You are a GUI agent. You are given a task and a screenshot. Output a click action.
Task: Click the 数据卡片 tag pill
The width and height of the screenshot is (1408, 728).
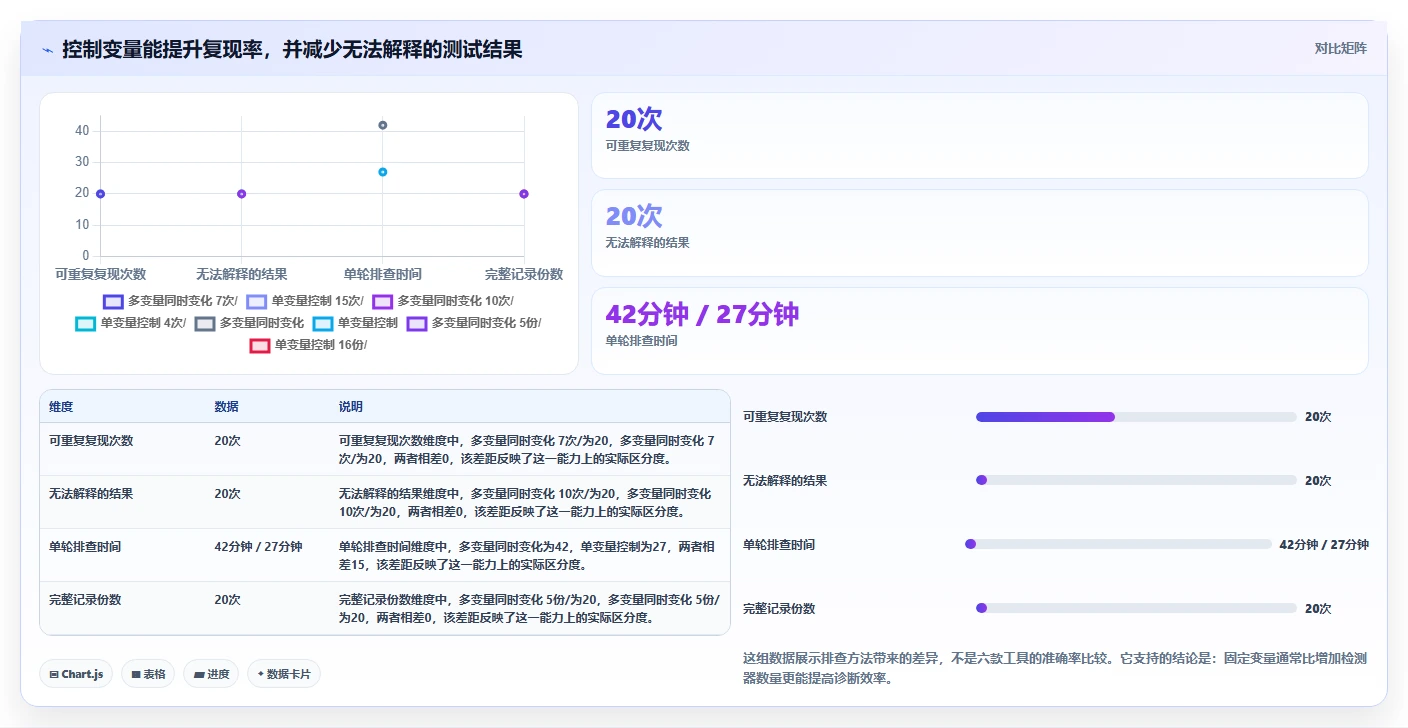pyautogui.click(x=284, y=674)
